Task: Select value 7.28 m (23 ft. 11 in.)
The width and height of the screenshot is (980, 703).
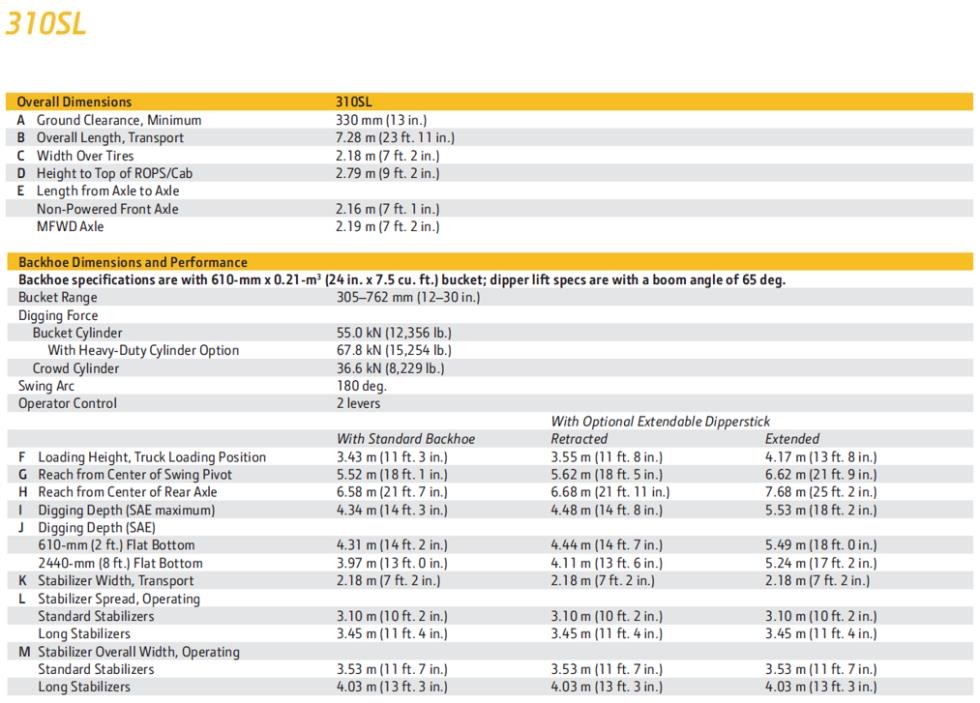Action: 395,137
